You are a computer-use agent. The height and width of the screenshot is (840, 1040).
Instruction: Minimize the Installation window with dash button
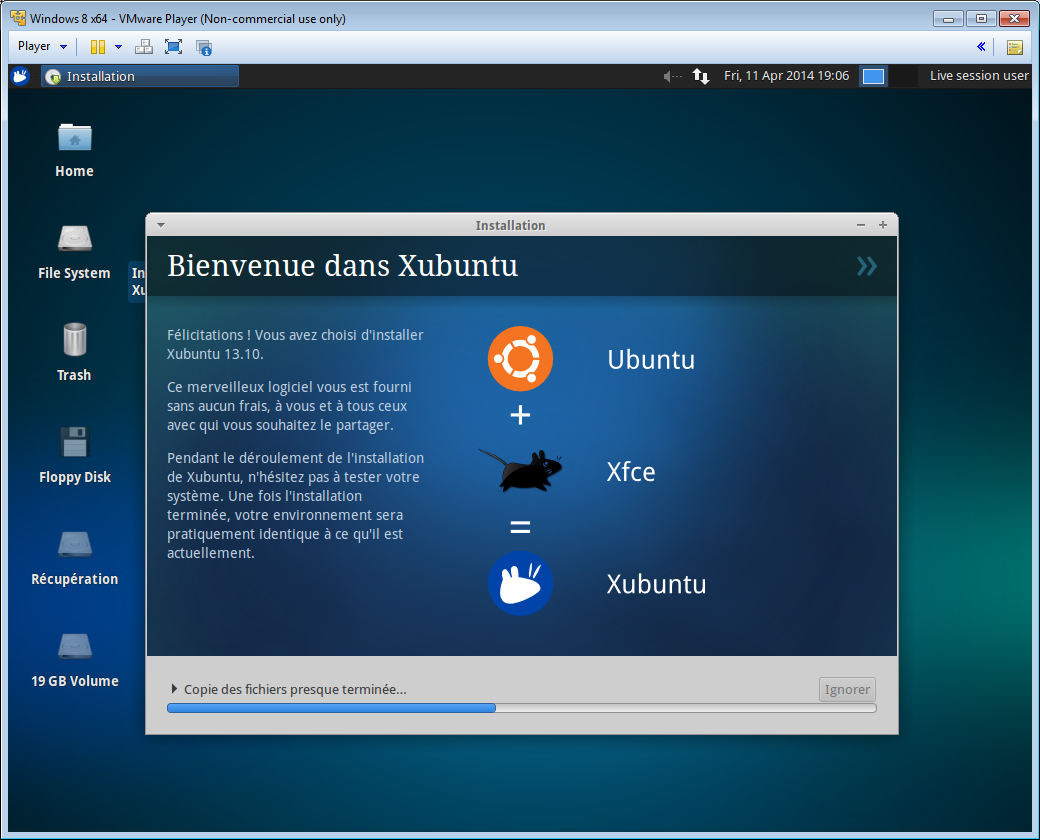(861, 225)
